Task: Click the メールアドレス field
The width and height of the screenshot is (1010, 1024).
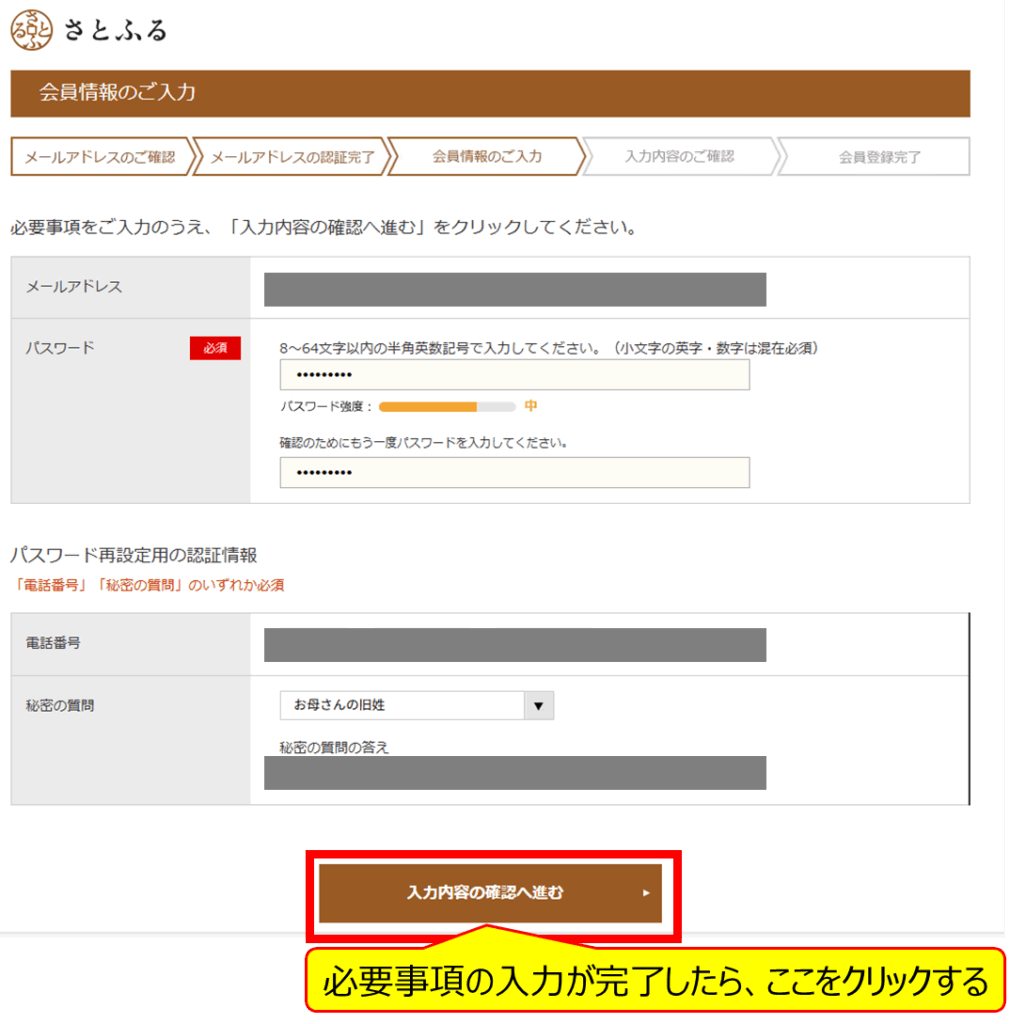Action: coord(514,288)
